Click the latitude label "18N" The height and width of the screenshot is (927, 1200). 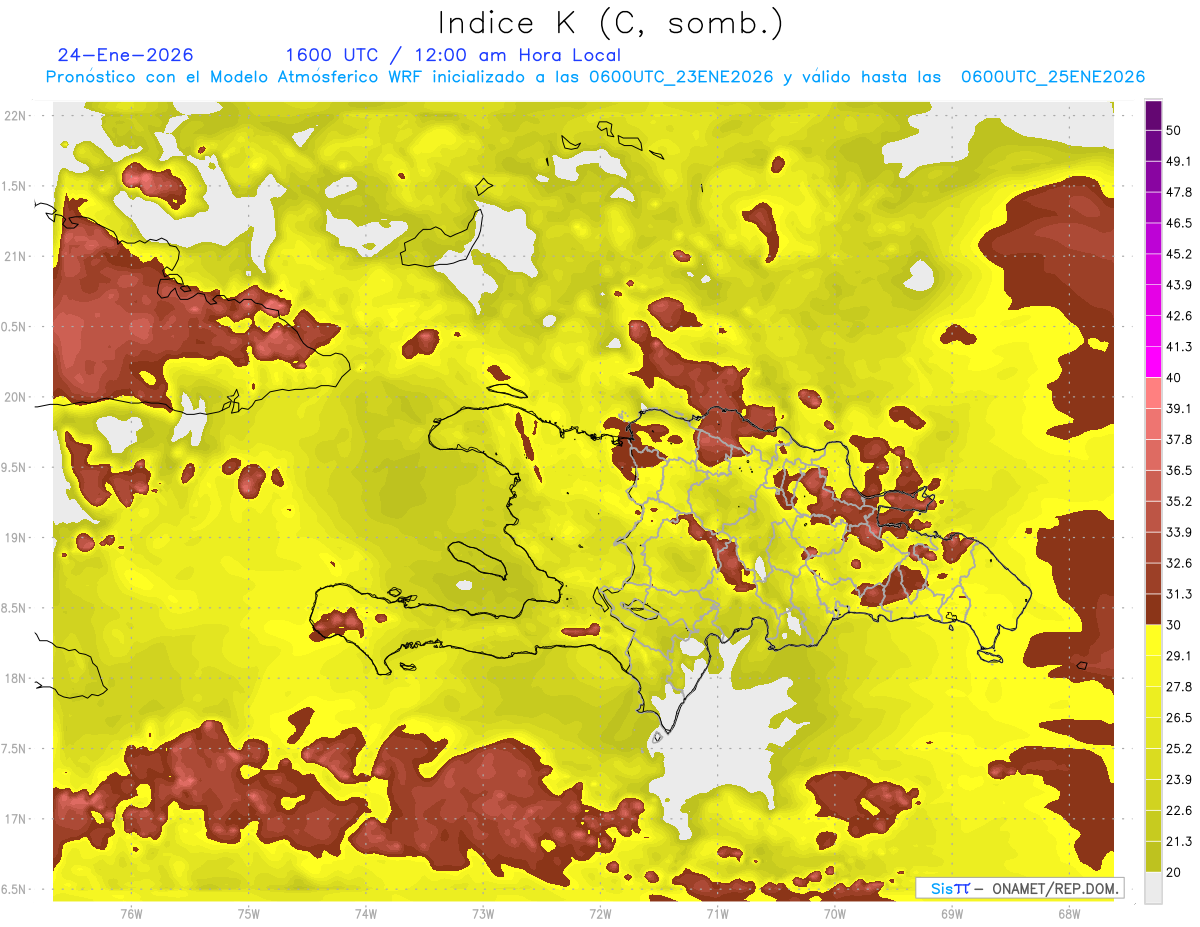[14, 679]
